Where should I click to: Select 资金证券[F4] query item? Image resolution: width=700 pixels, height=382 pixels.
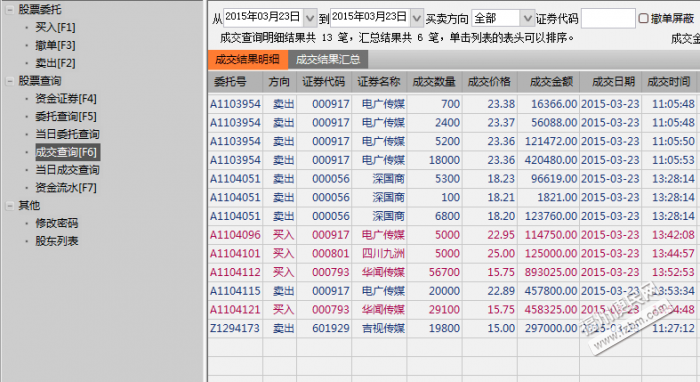pos(66,99)
